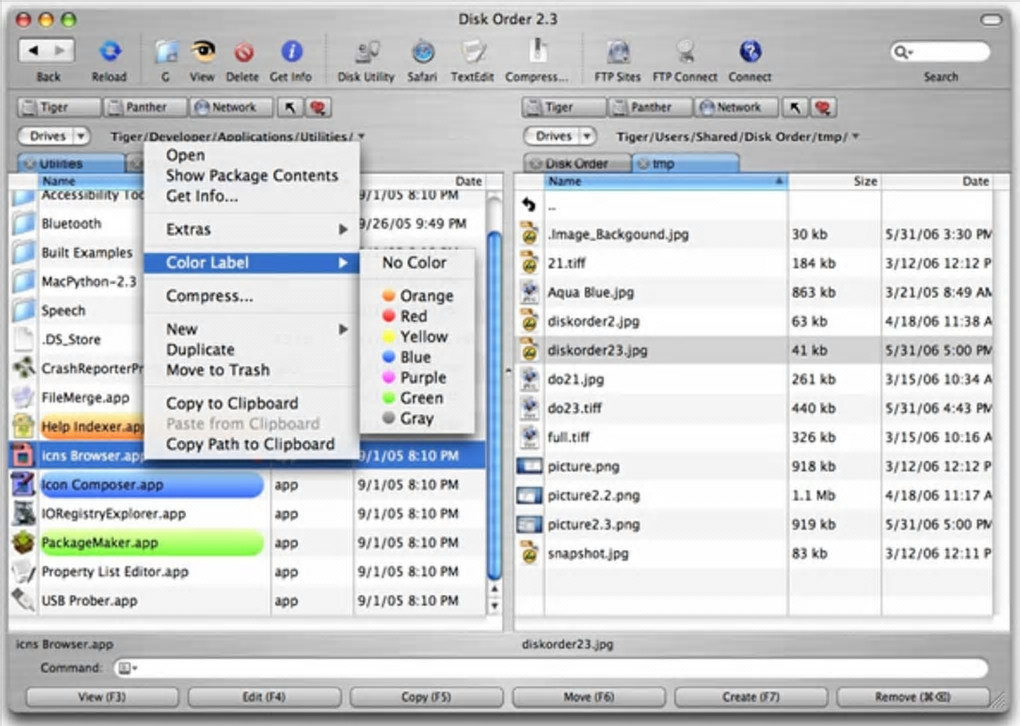Image resolution: width=1020 pixels, height=726 pixels.
Task: Open right pane Drives dropdown
Action: (x=559, y=136)
